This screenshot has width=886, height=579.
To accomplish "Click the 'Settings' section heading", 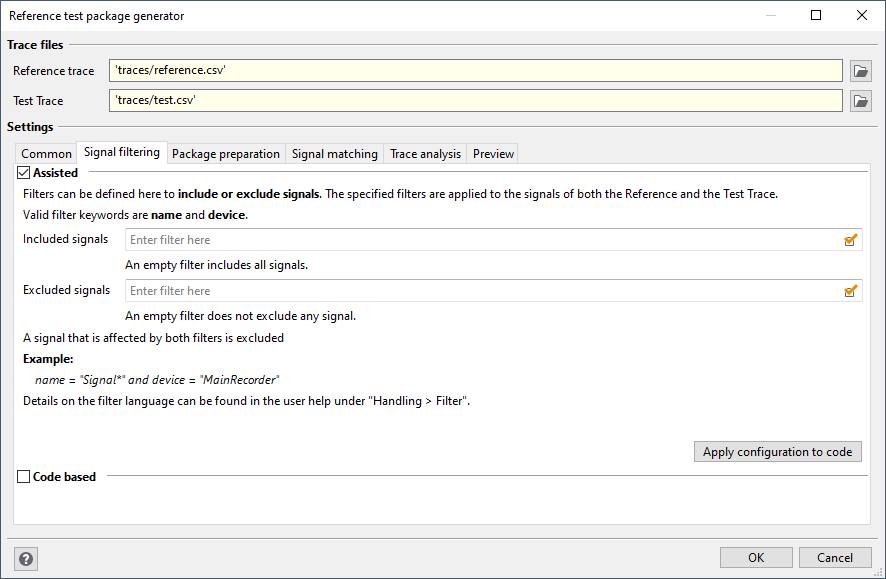I will tap(30, 127).
